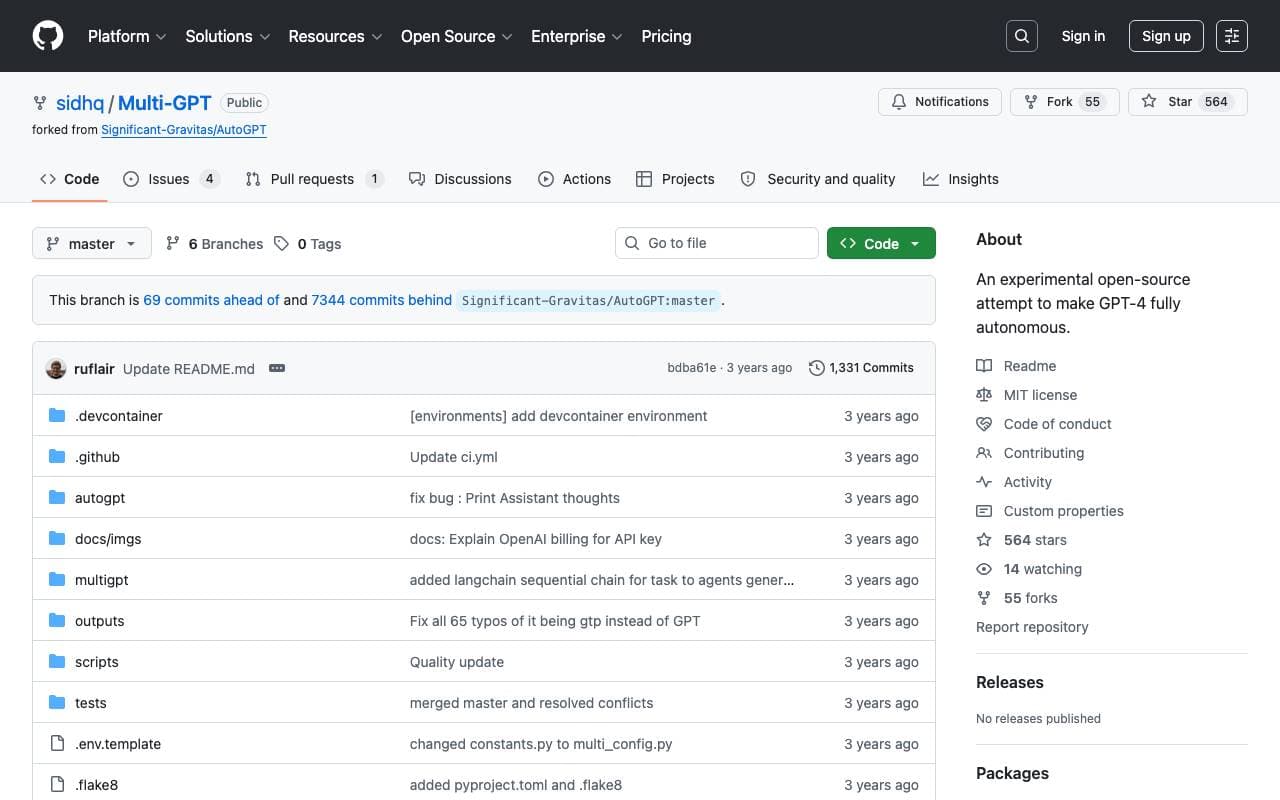This screenshot has width=1280, height=800.
Task: Click the Sign in link
Action: 1083,36
